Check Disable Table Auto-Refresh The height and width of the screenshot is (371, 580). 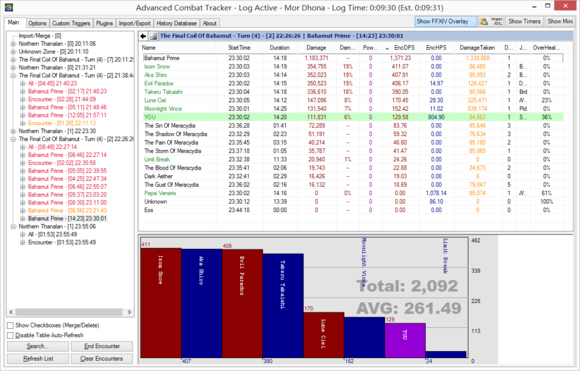click(x=10, y=335)
